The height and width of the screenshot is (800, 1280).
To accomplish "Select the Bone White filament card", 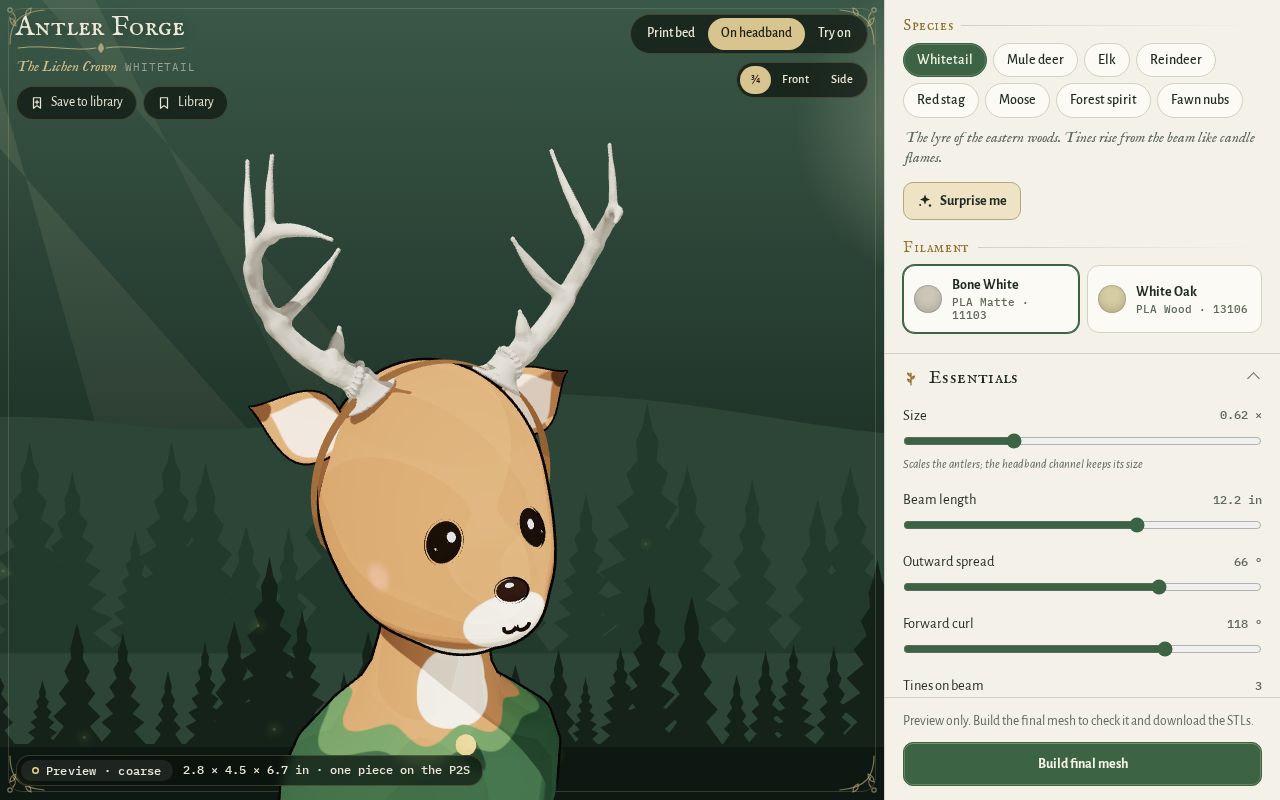I will (991, 299).
